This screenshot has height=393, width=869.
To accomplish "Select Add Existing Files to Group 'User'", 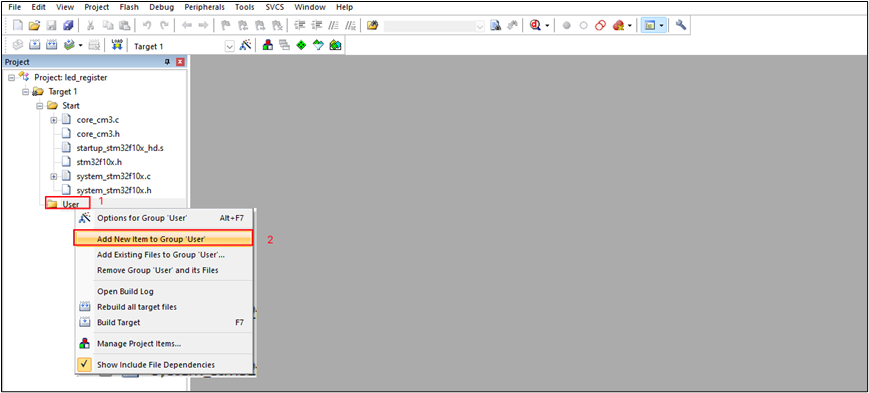I will click(164, 255).
